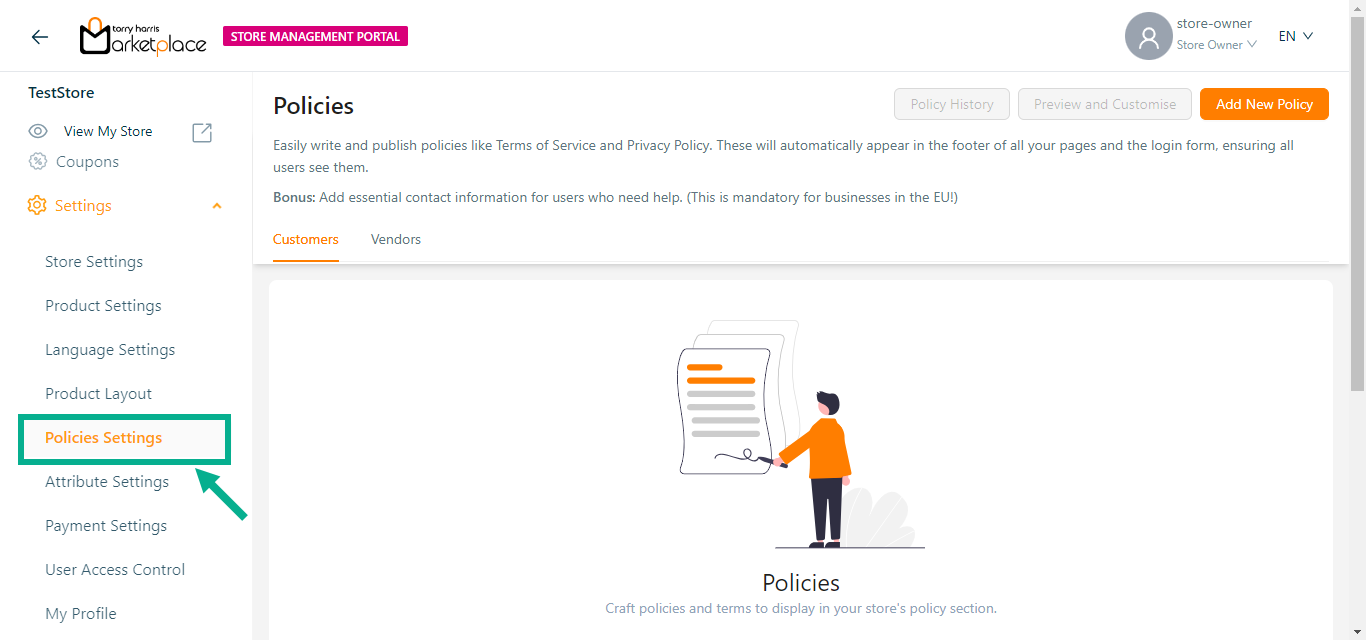Viewport: 1366px width, 640px height.
Task: Click the back arrow icon
Action: pyautogui.click(x=40, y=37)
